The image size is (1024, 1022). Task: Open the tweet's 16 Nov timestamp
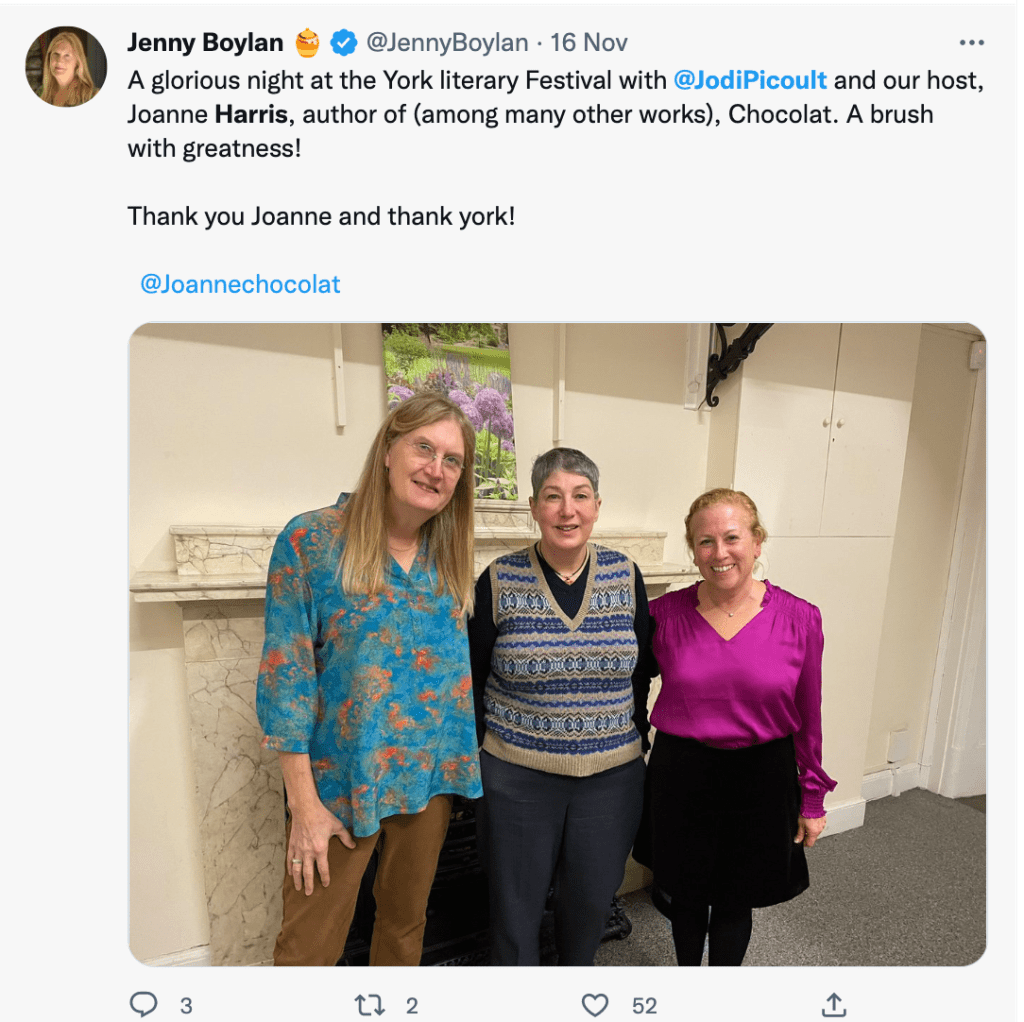point(589,43)
